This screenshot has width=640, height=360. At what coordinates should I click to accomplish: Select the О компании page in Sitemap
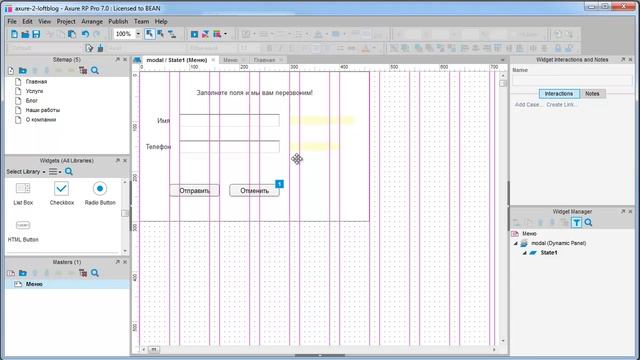pos(41,120)
